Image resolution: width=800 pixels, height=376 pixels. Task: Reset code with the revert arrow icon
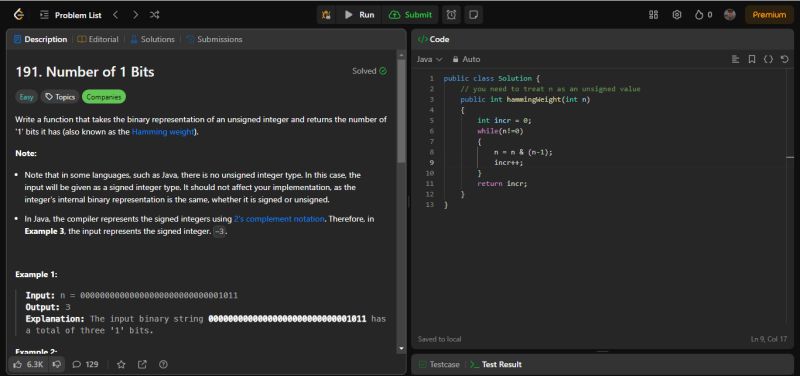click(785, 59)
